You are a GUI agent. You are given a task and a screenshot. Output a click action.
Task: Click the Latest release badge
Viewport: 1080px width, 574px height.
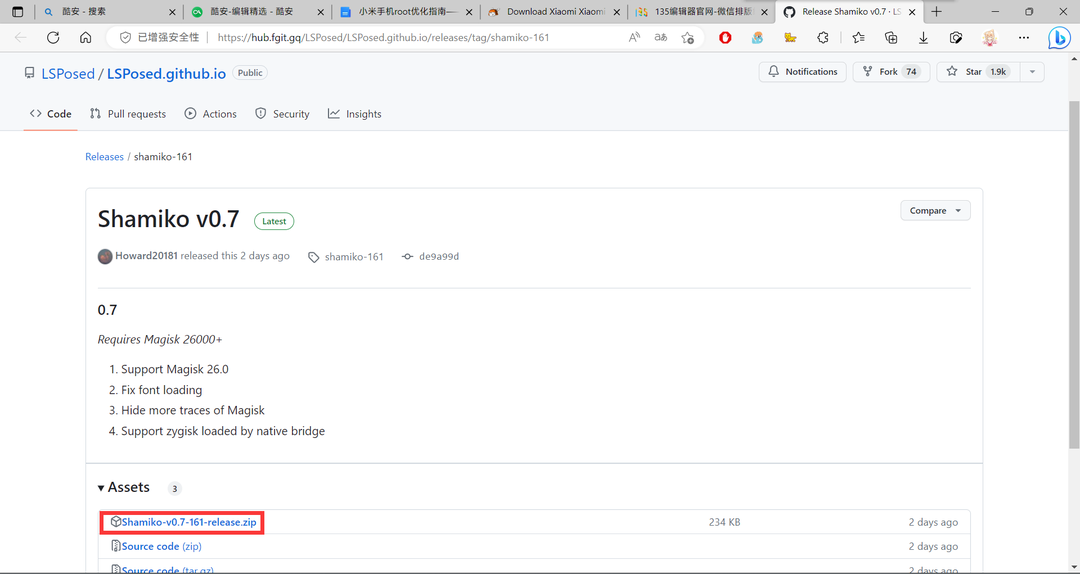pyautogui.click(x=274, y=221)
